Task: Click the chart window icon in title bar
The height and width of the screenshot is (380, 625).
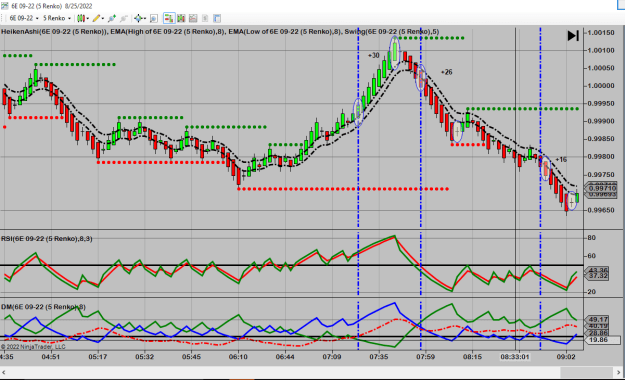Action: (4, 6)
